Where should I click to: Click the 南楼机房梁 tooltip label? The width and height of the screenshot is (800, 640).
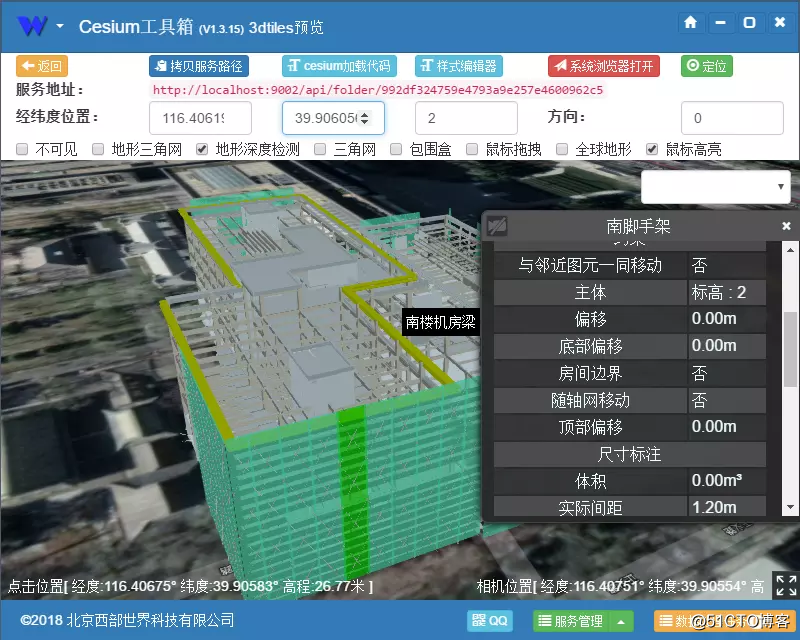point(441,322)
